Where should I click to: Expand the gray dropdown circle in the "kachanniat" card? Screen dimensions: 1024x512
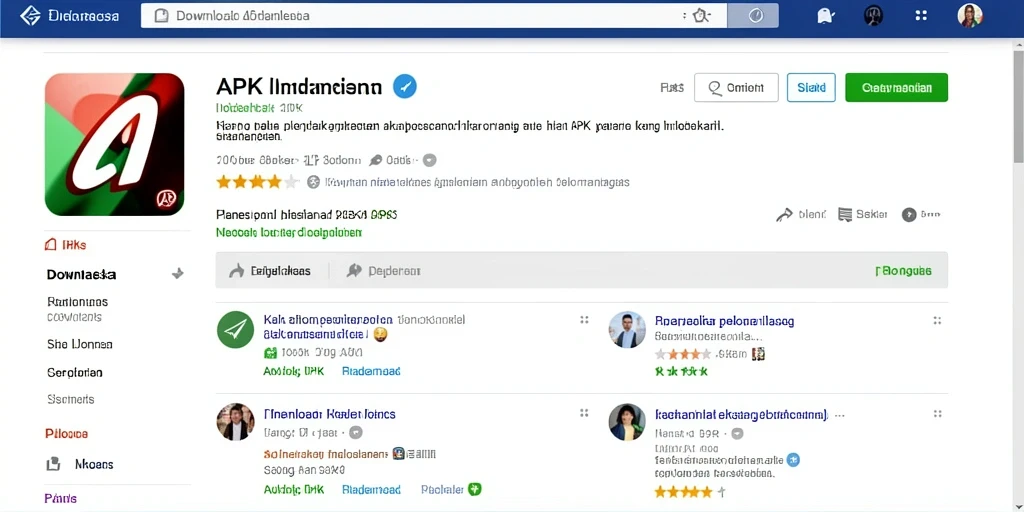737,433
